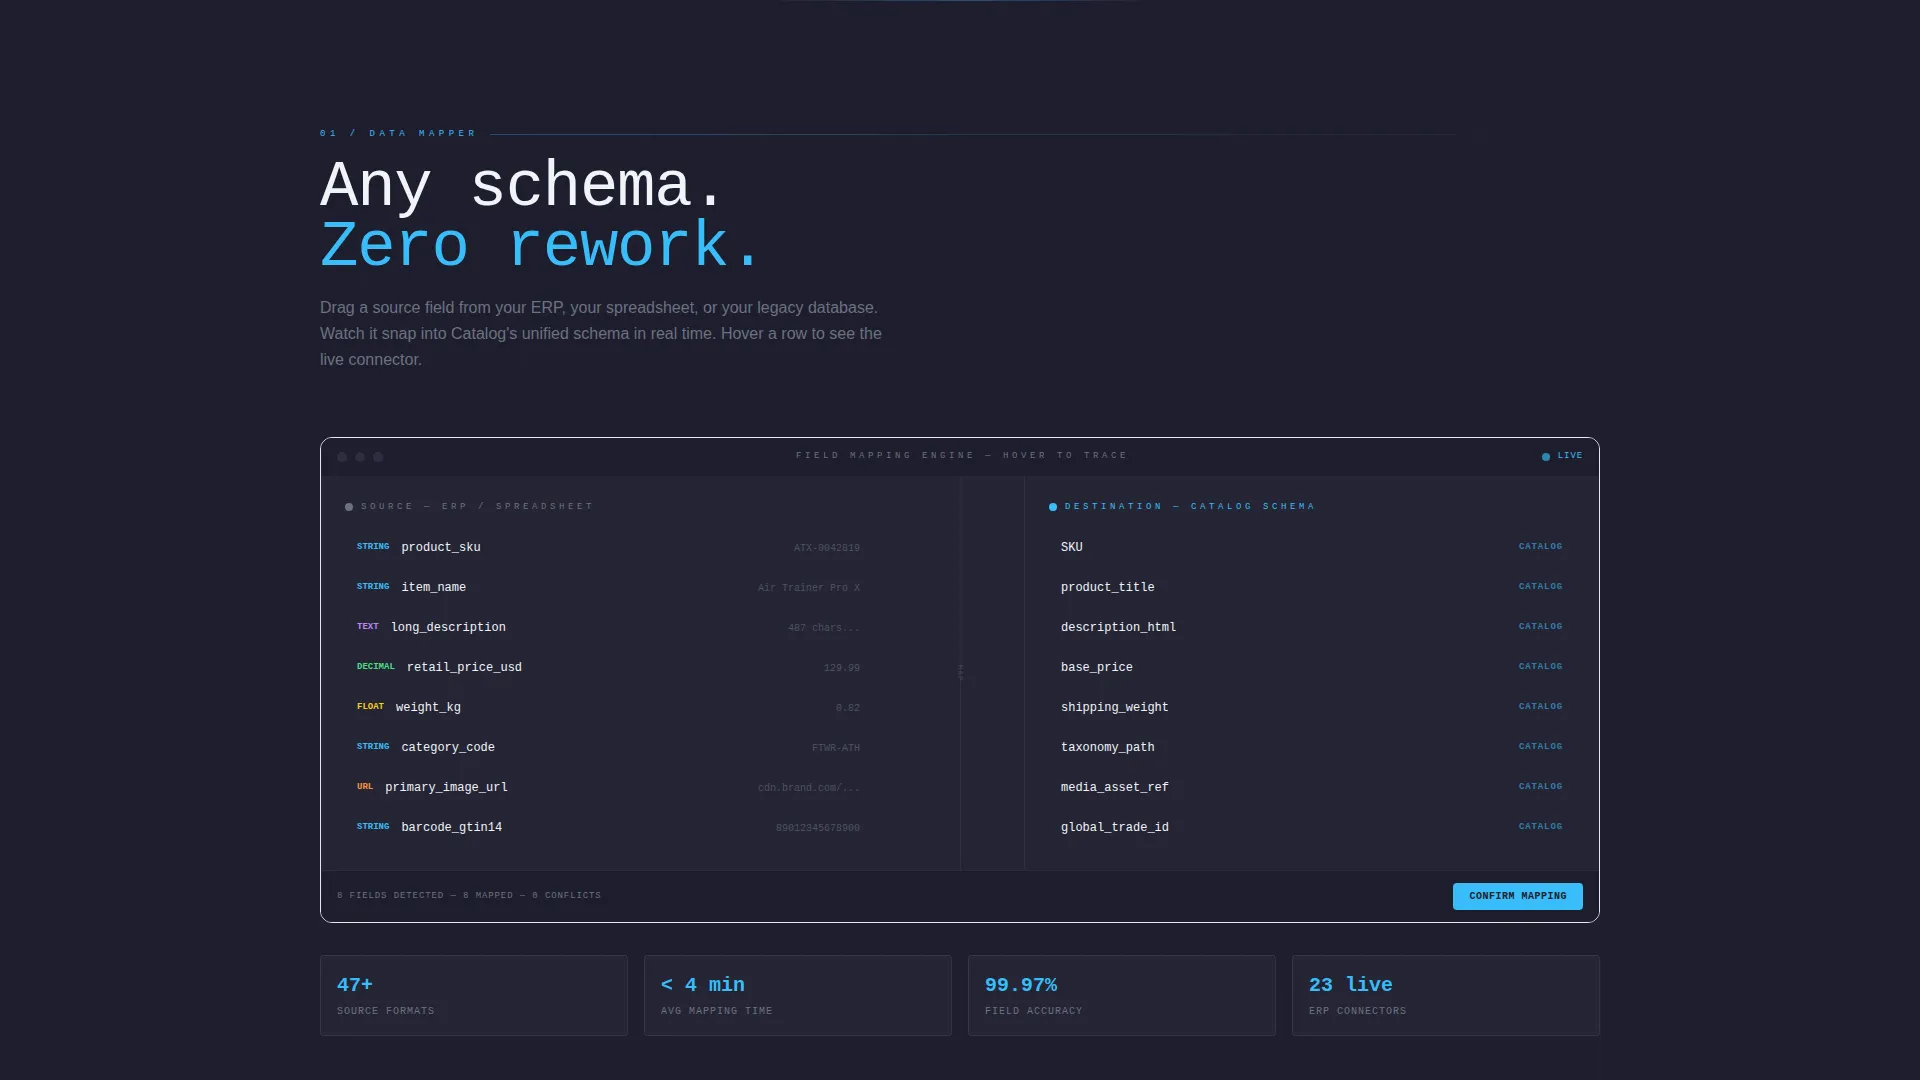
Task: Select the primary_image_url source field
Action: 608,787
